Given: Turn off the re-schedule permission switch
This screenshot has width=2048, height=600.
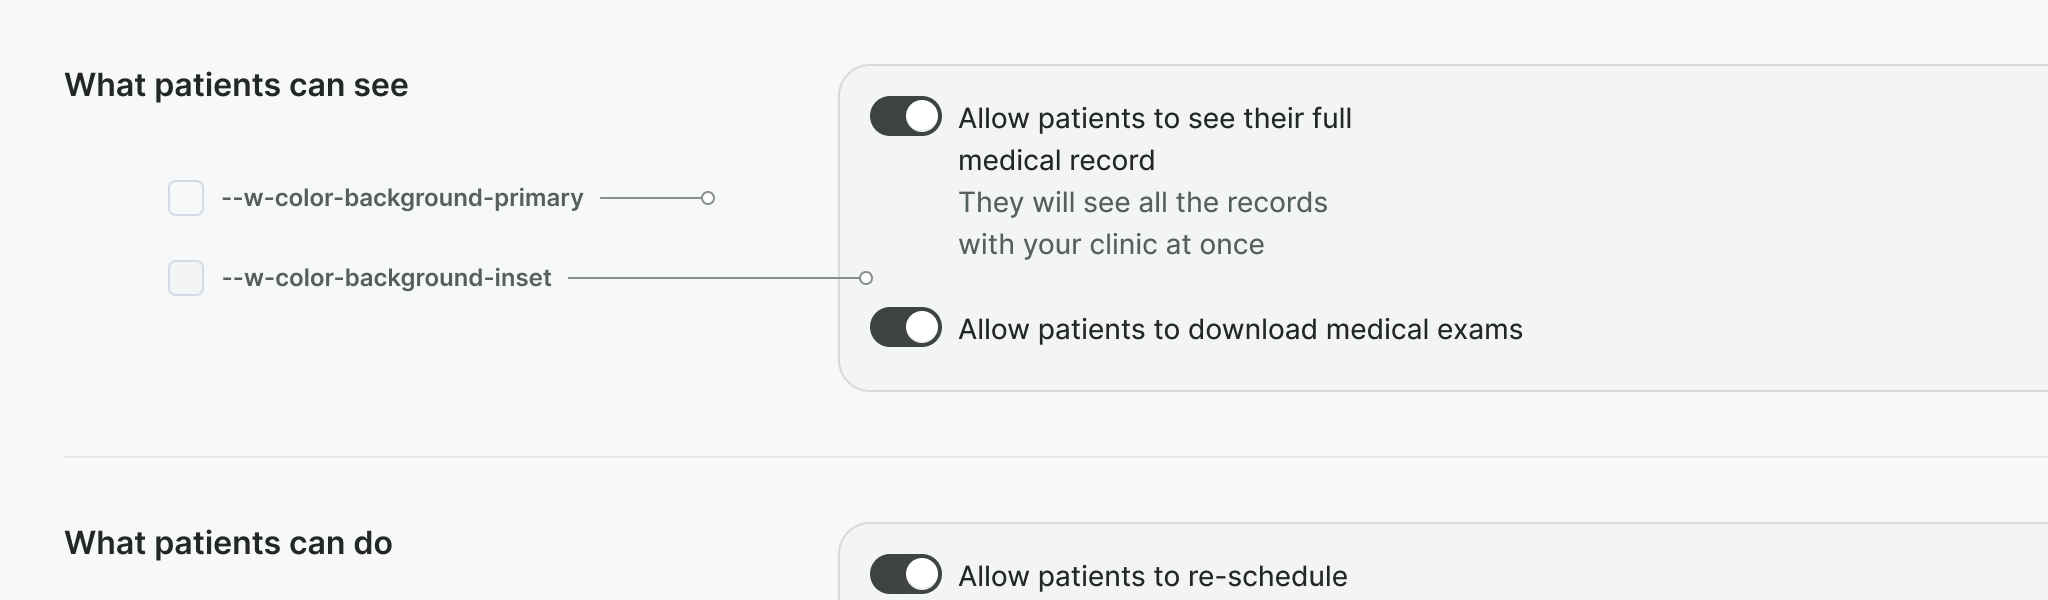Looking at the screenshot, I should [x=905, y=574].
